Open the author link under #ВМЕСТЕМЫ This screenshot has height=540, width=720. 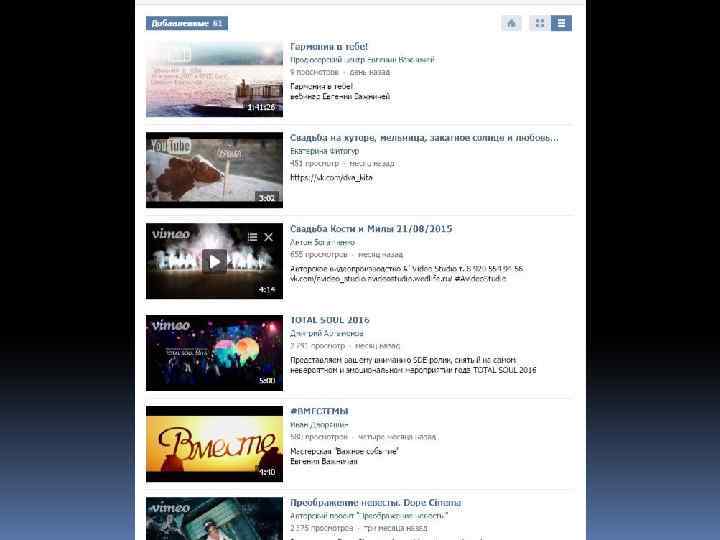[319, 425]
